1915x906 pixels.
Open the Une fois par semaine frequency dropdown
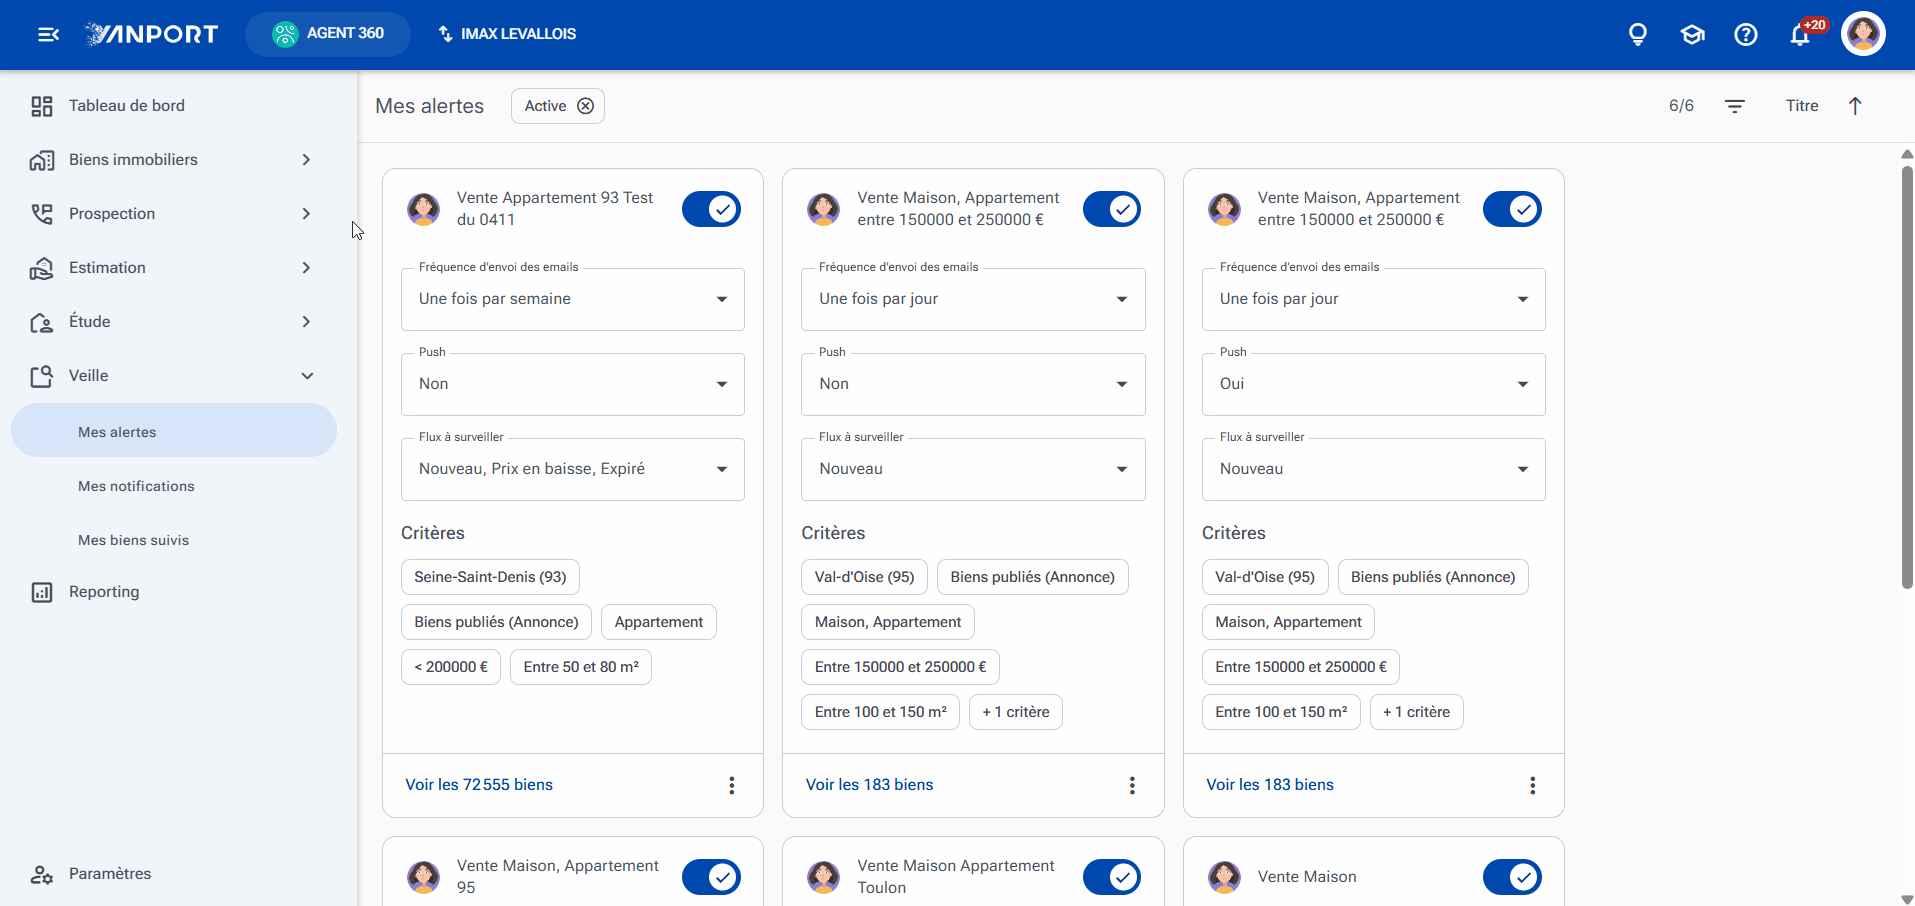573,299
